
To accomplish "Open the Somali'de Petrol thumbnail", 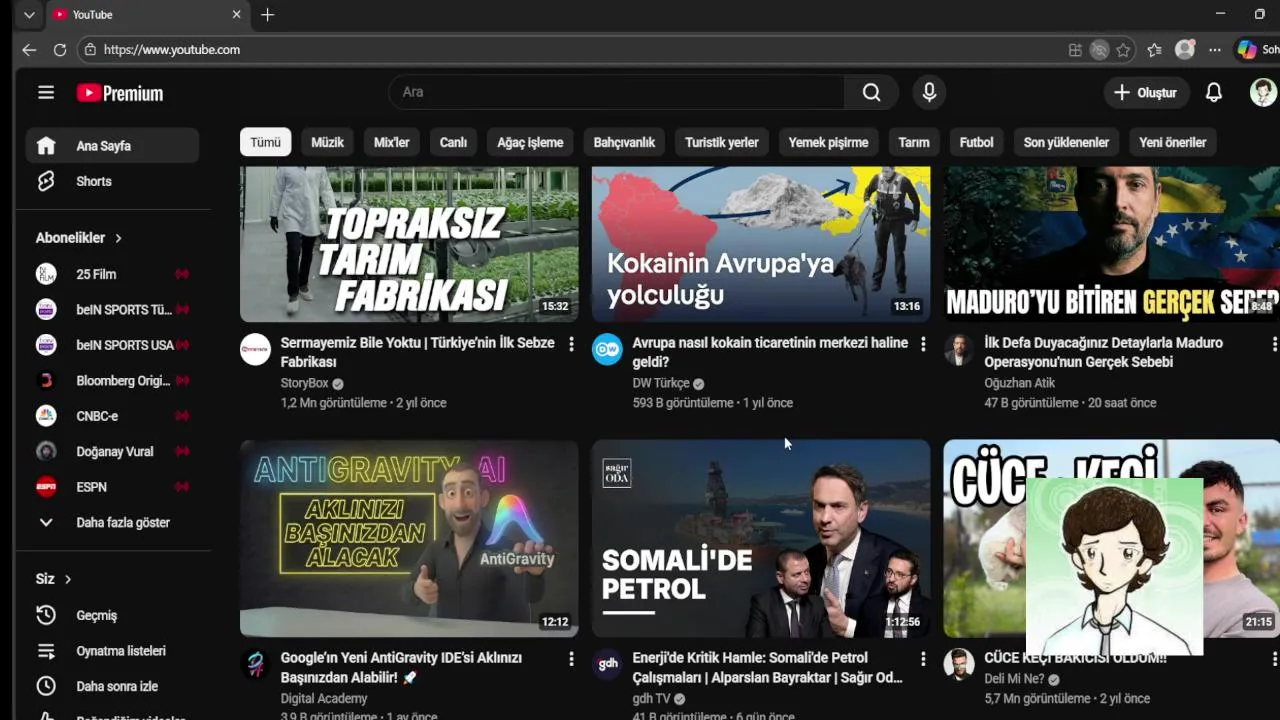I will (761, 539).
